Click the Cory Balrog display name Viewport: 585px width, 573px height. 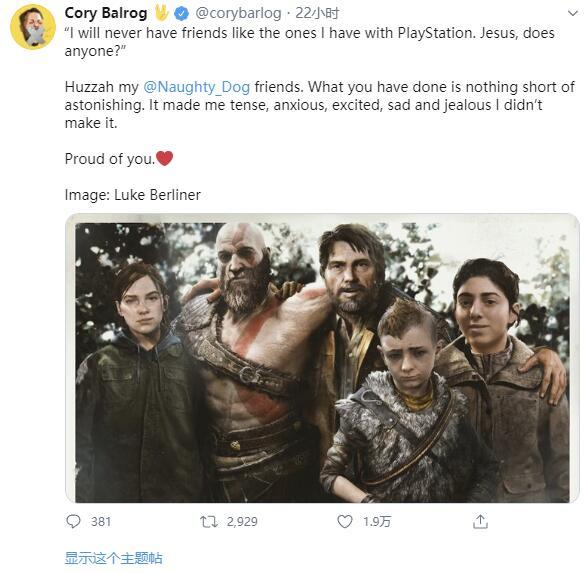click(x=106, y=13)
